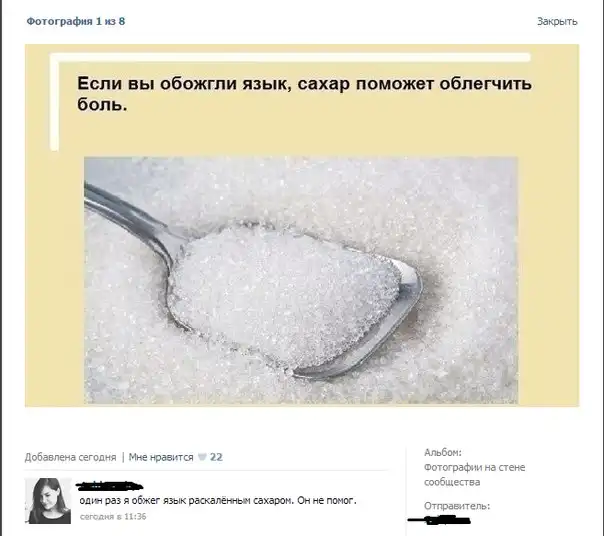
Task: Click the comment timestamp сегодня в 11:36
Action: point(113,516)
